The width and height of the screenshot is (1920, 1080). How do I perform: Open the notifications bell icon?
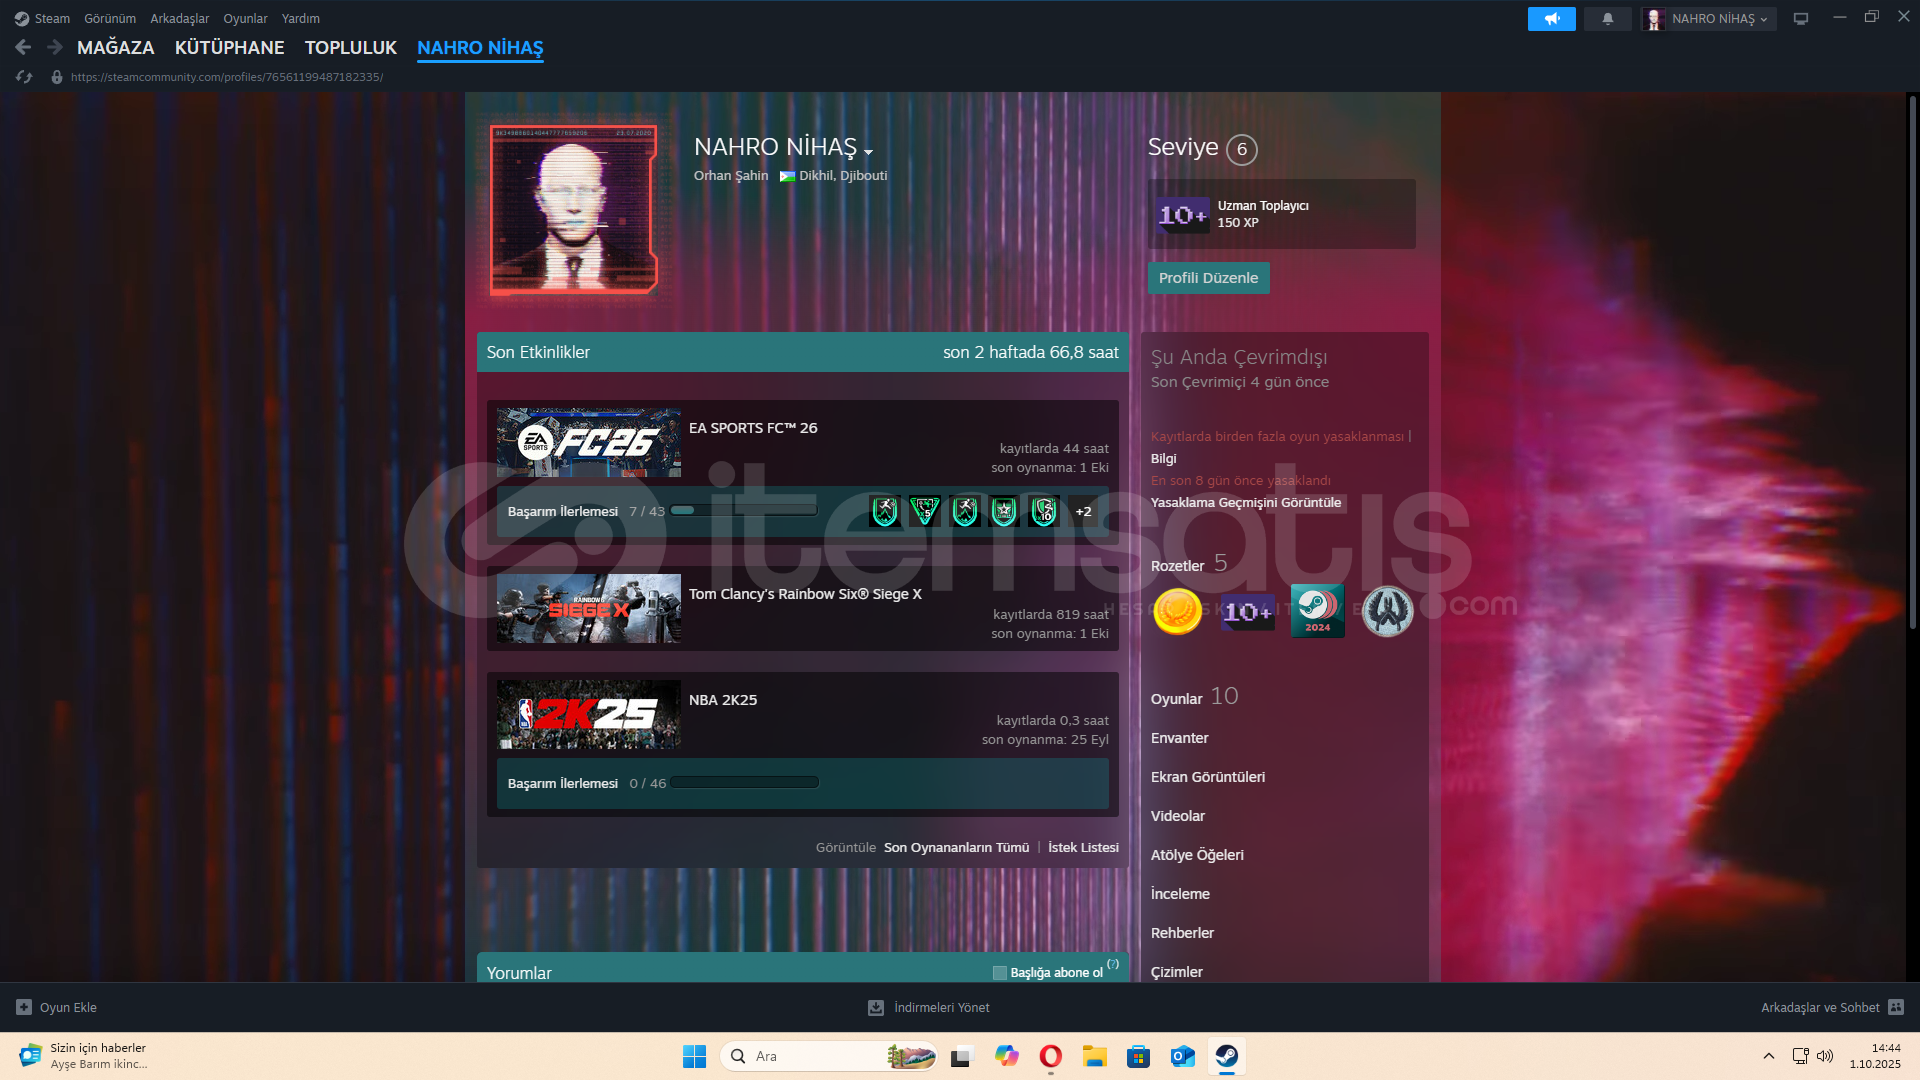coord(1607,19)
